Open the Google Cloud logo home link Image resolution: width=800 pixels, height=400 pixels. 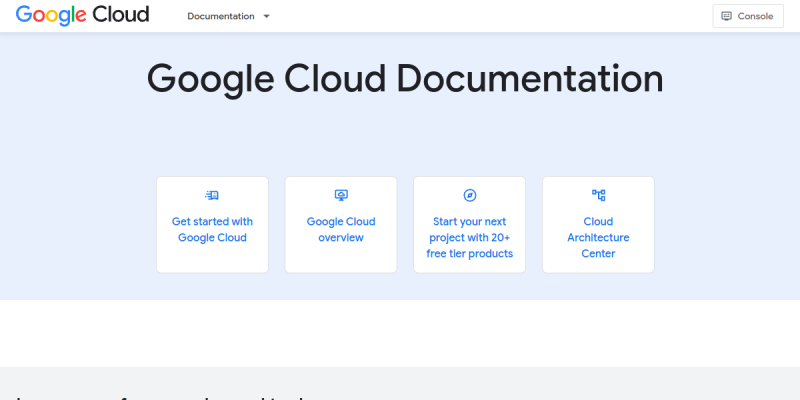(82, 15)
